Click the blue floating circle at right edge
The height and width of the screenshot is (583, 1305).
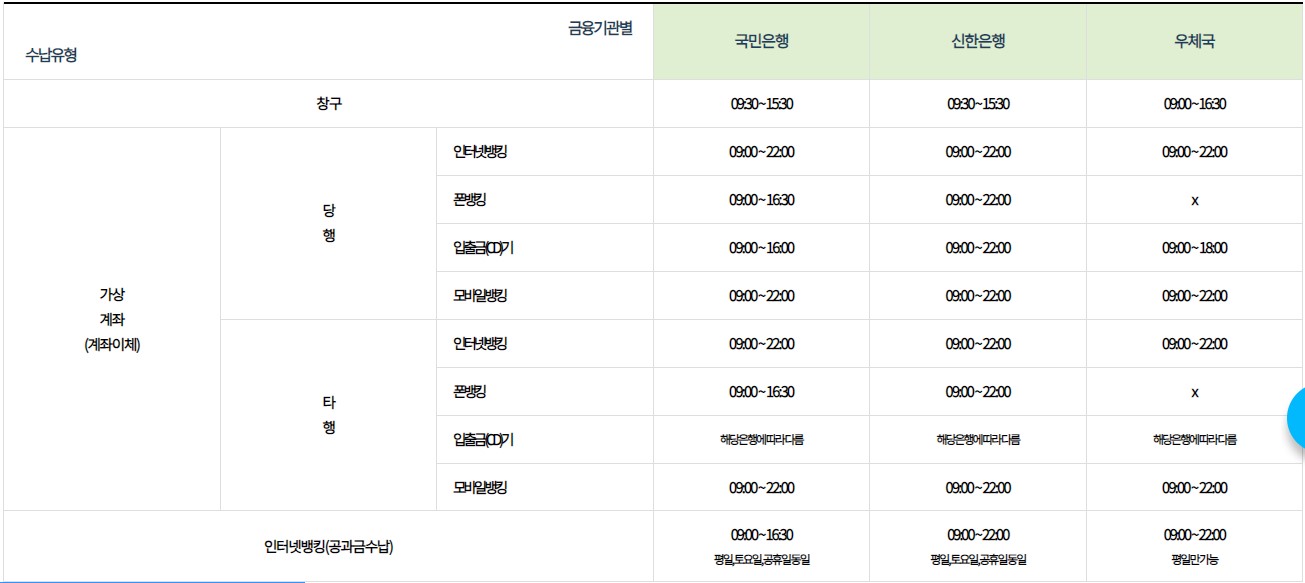pos(1296,418)
